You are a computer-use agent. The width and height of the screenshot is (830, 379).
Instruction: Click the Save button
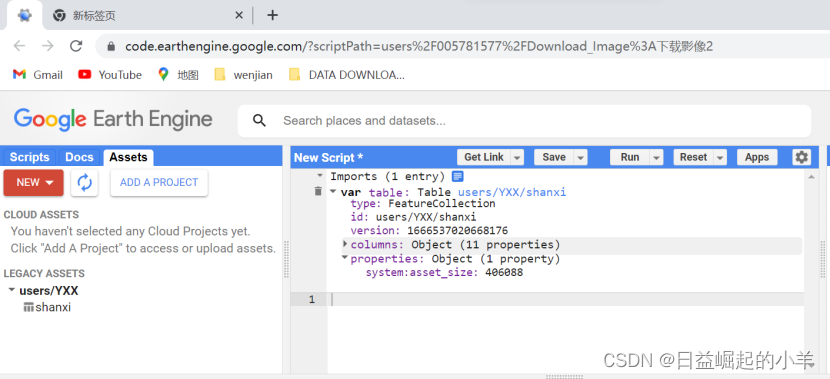pyautogui.click(x=554, y=157)
